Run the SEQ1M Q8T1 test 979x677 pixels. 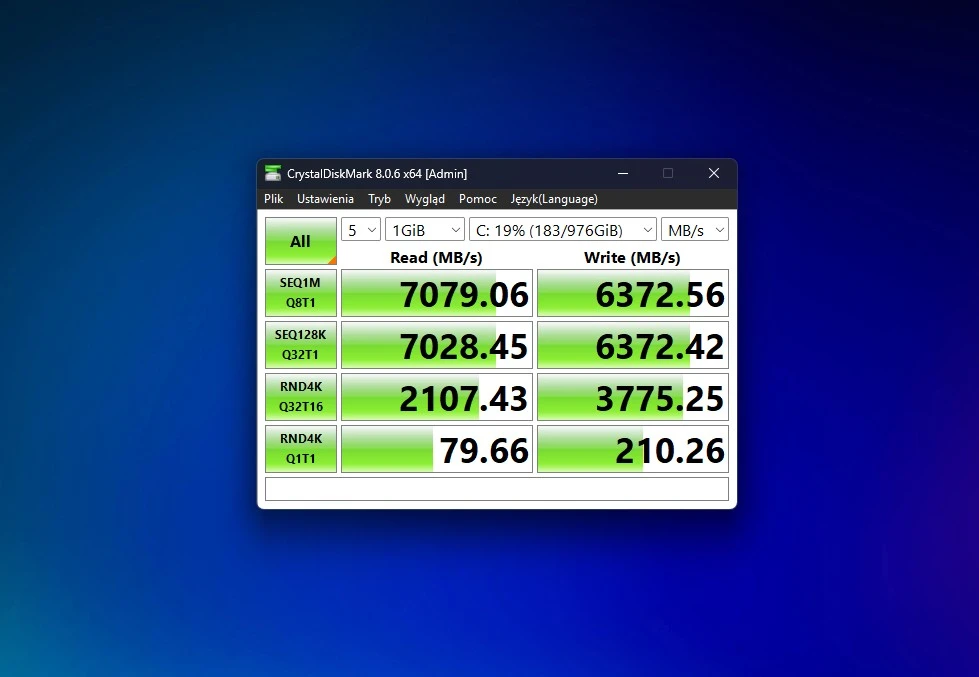[300, 292]
